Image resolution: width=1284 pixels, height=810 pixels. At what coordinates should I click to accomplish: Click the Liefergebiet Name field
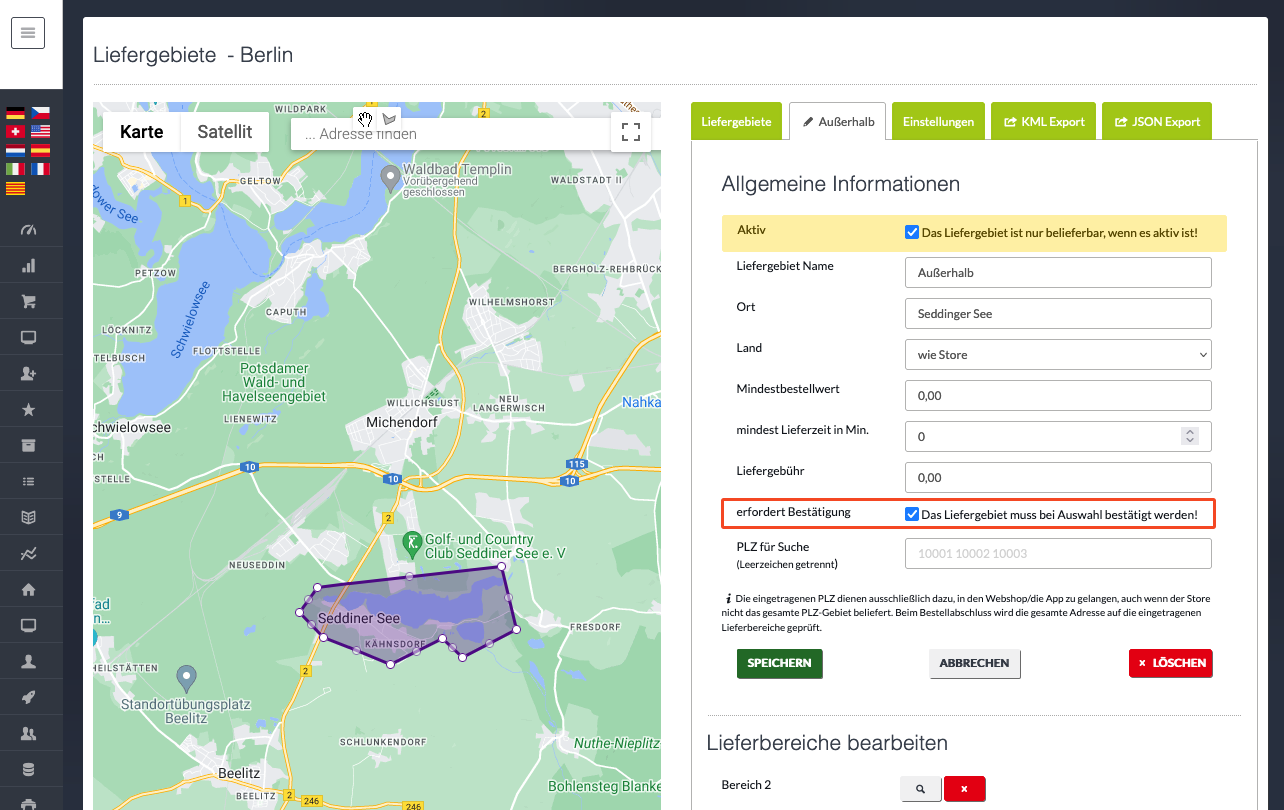(x=1058, y=272)
